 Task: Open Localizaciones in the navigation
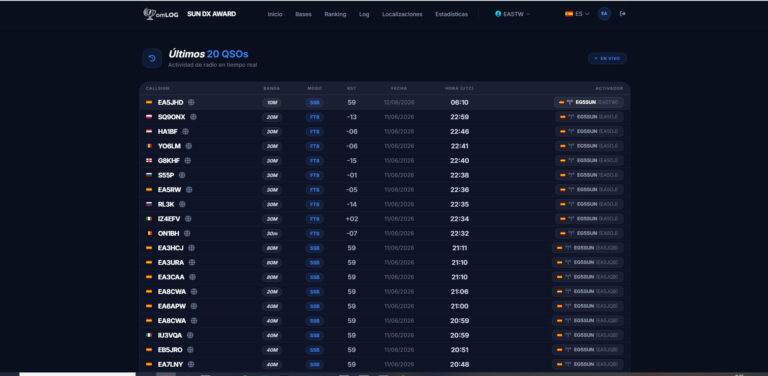tap(402, 14)
